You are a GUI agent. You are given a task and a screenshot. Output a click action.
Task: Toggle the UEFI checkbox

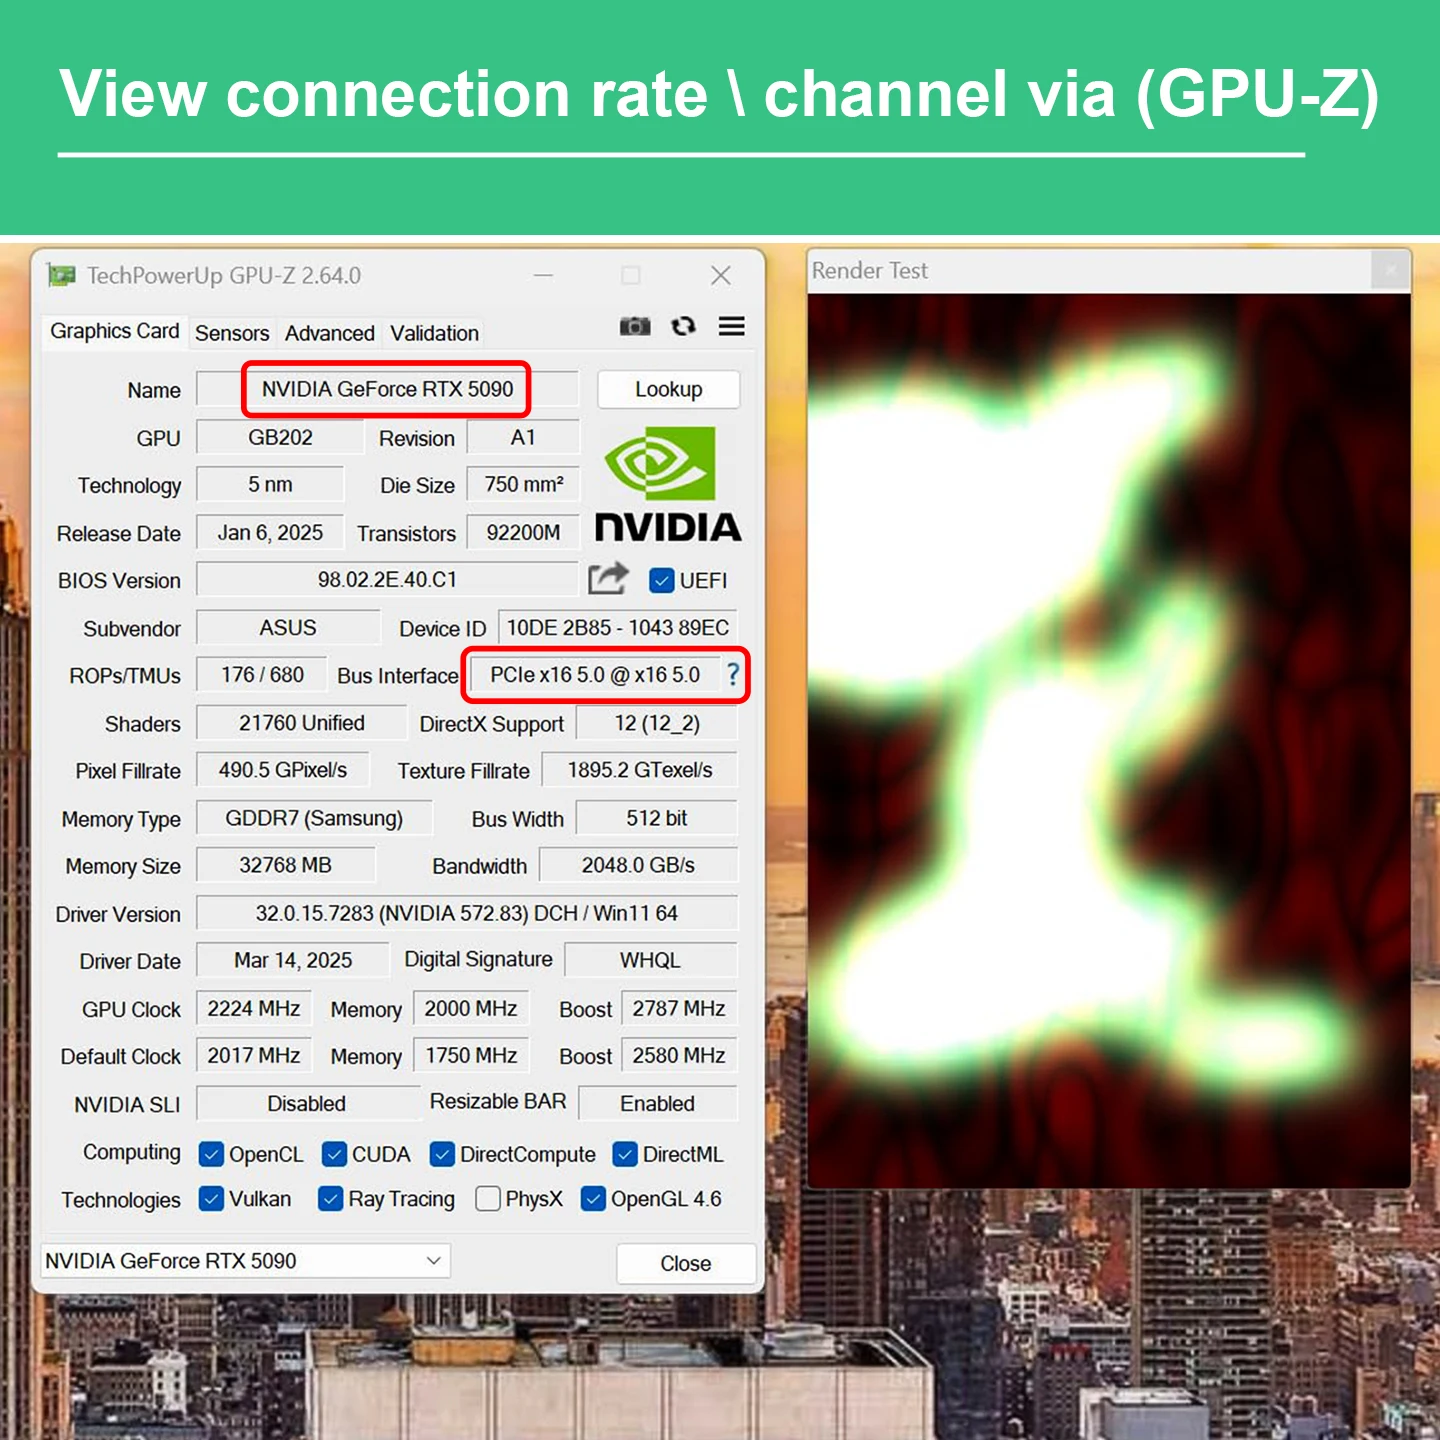661,580
